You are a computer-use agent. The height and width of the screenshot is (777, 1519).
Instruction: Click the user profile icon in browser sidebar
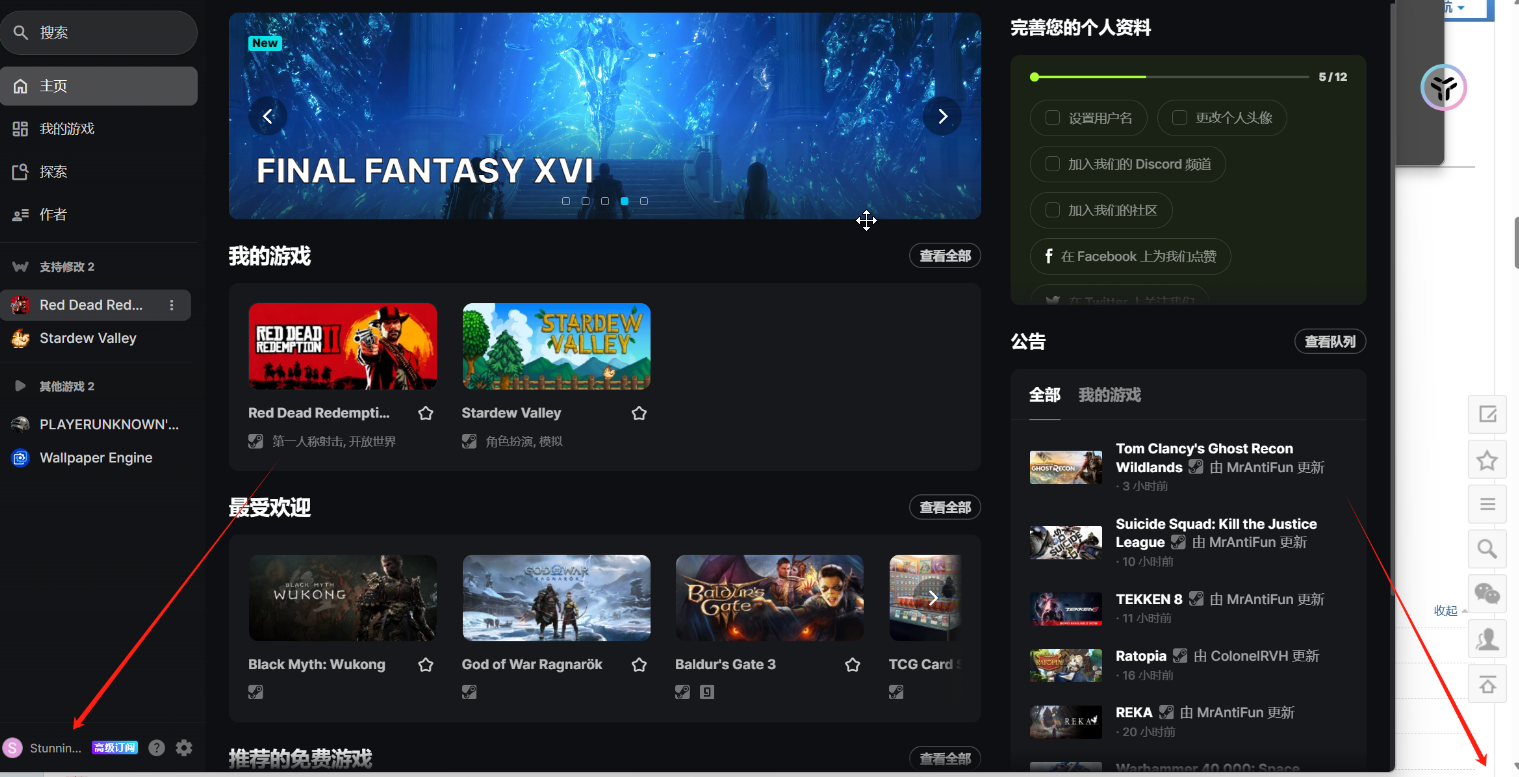[x=1487, y=640]
